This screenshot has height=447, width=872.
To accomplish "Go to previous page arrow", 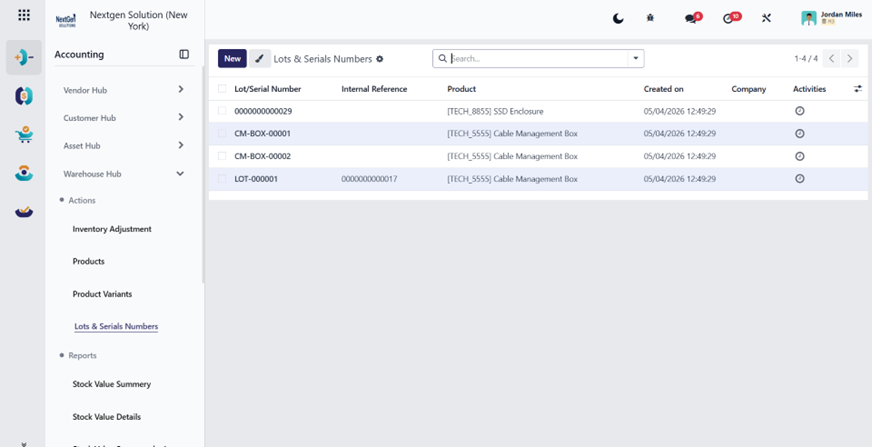I will (x=831, y=58).
